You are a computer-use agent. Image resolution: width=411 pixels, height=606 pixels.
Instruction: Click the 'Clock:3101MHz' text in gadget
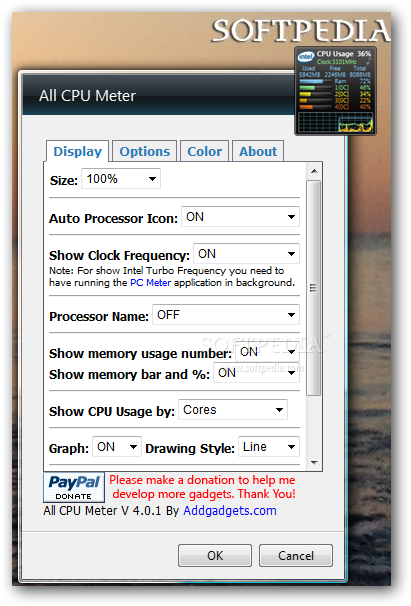[x=337, y=62]
